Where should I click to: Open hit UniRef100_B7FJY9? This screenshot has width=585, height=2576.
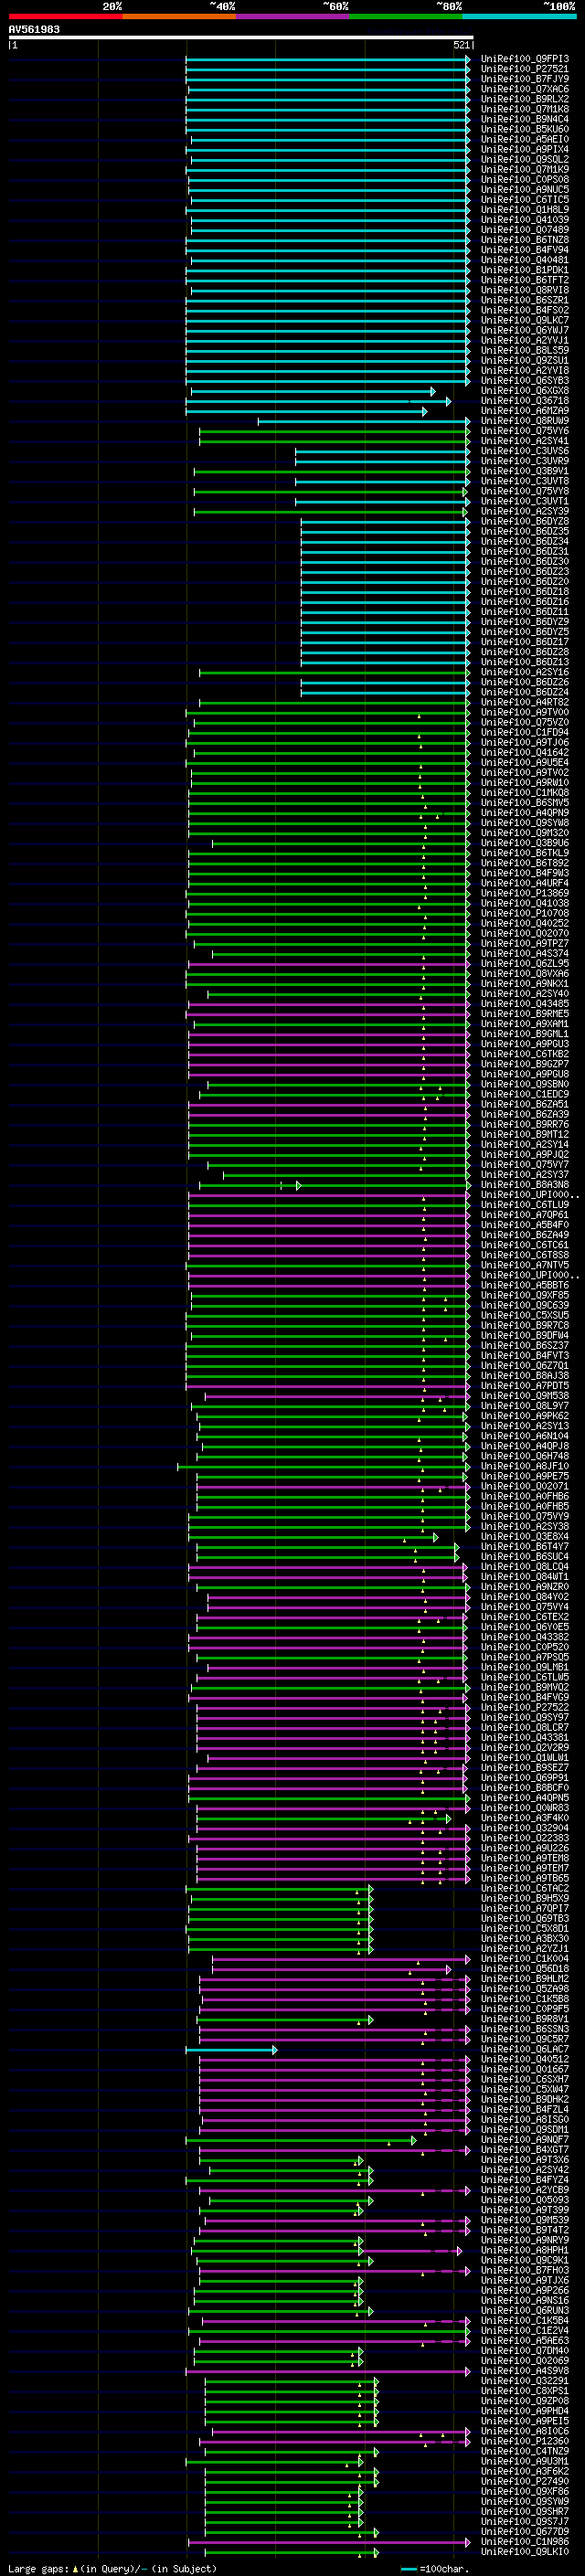point(525,79)
